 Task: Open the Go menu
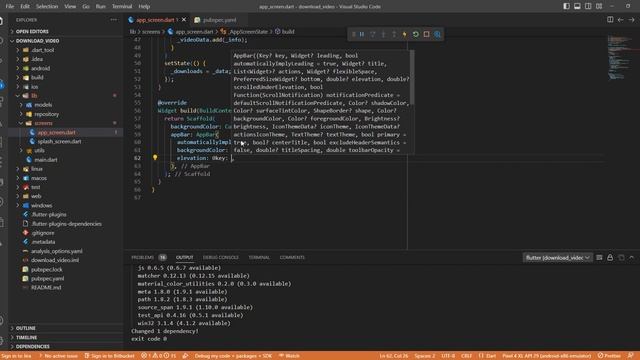pos(86,6)
